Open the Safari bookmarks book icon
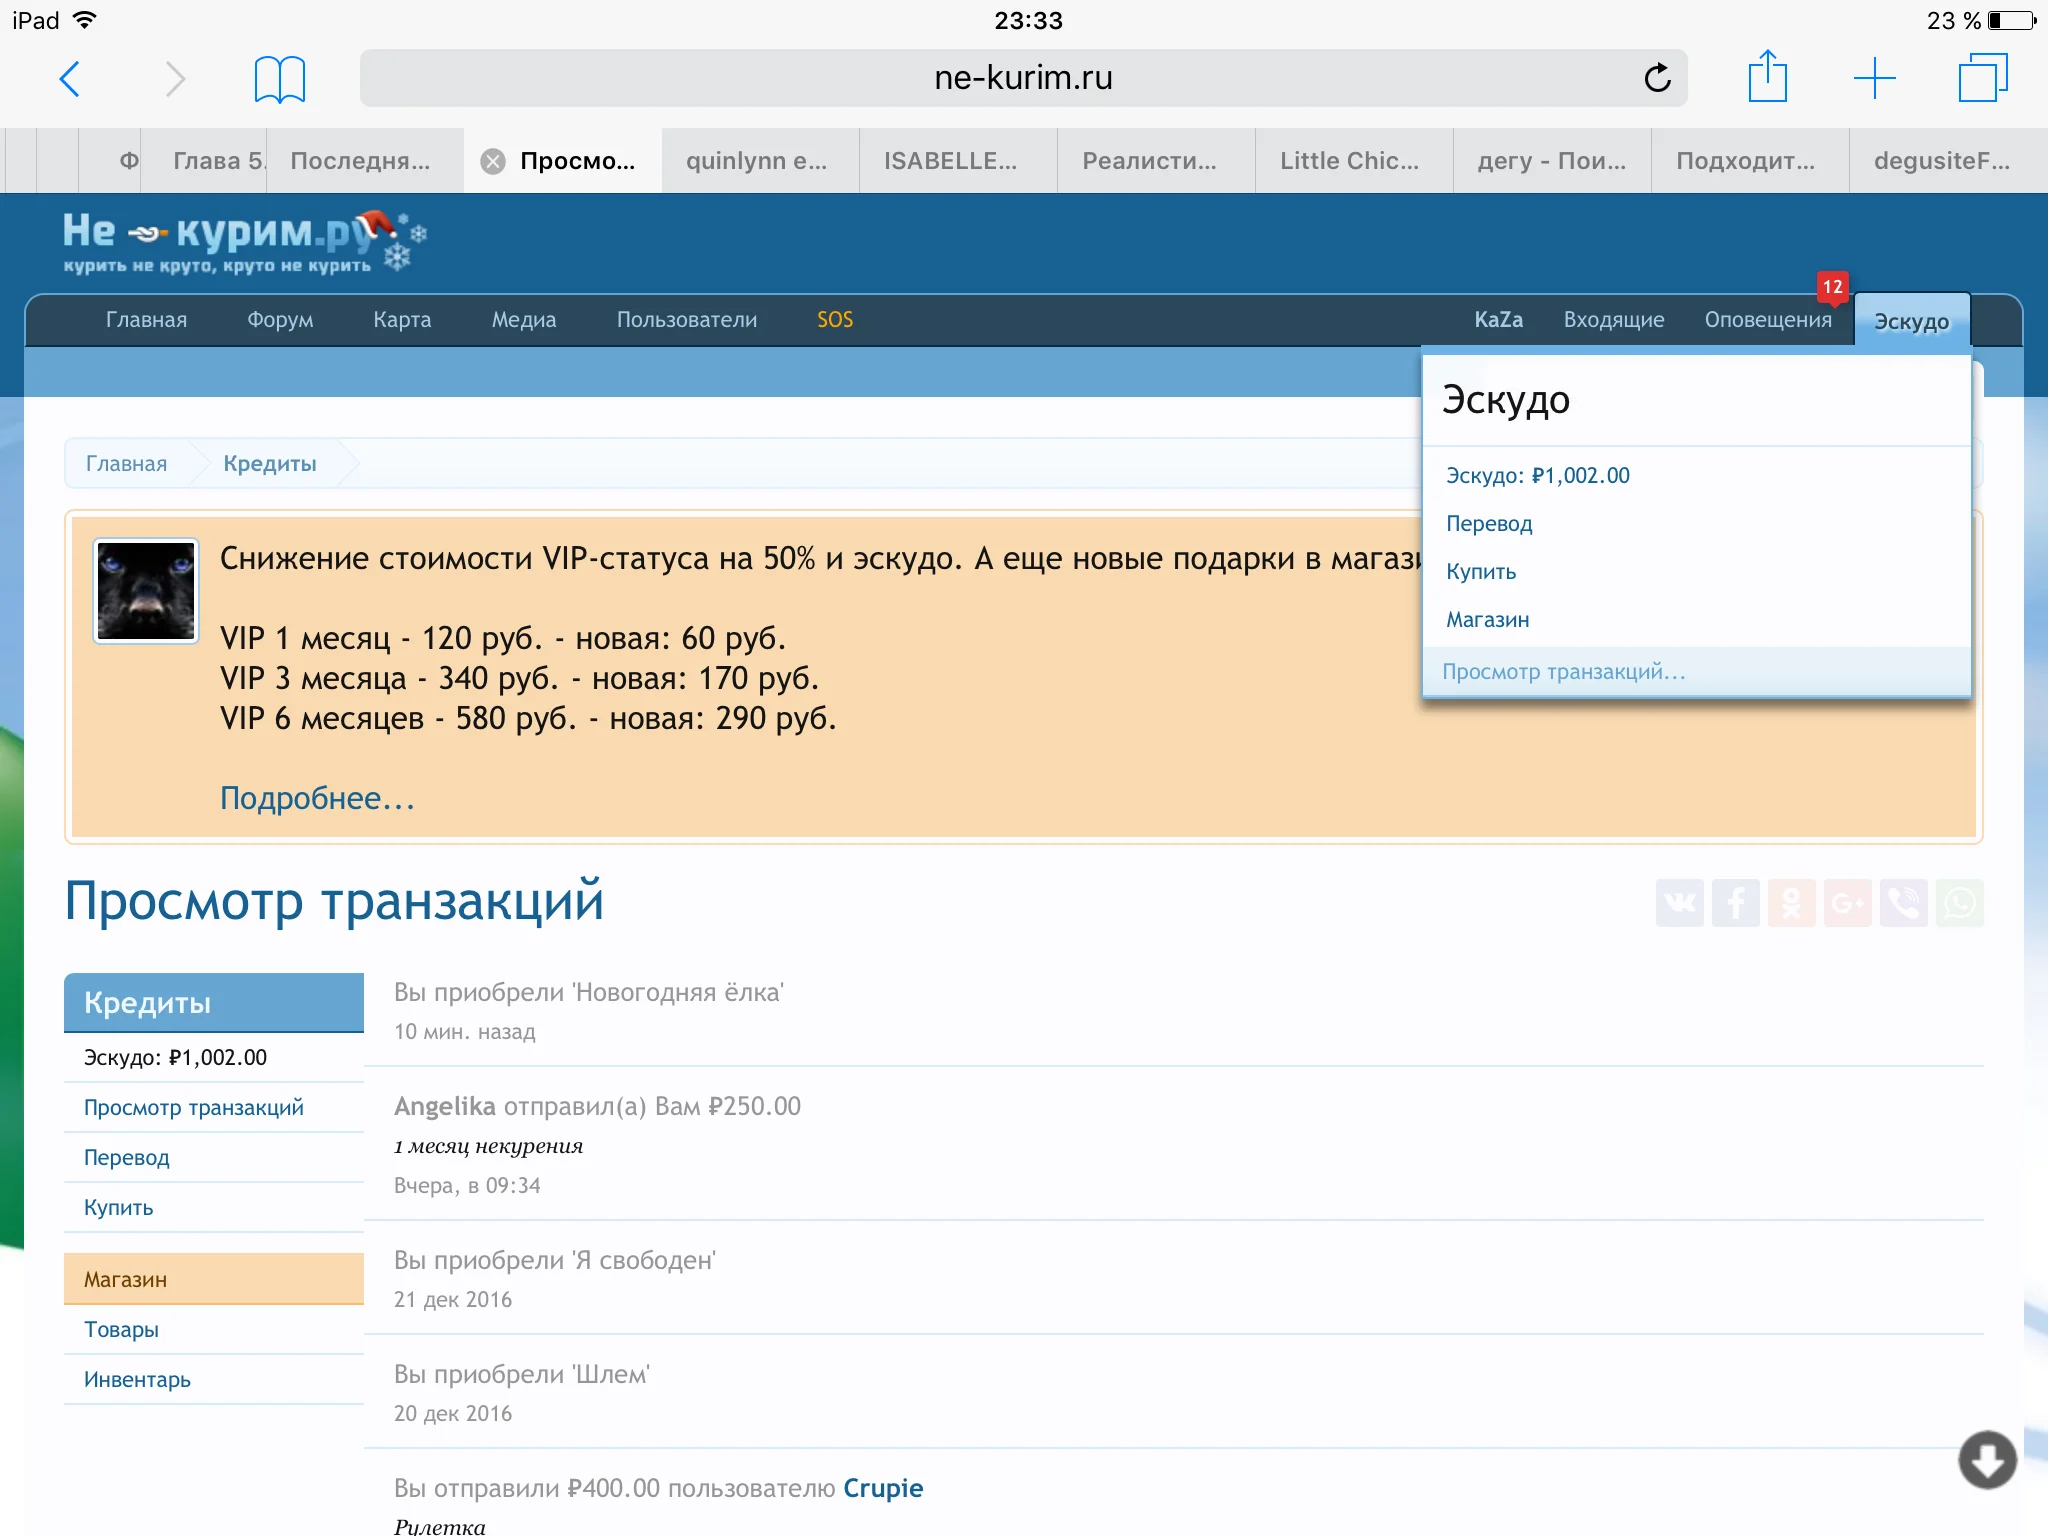This screenshot has width=2048, height=1536. coord(279,79)
